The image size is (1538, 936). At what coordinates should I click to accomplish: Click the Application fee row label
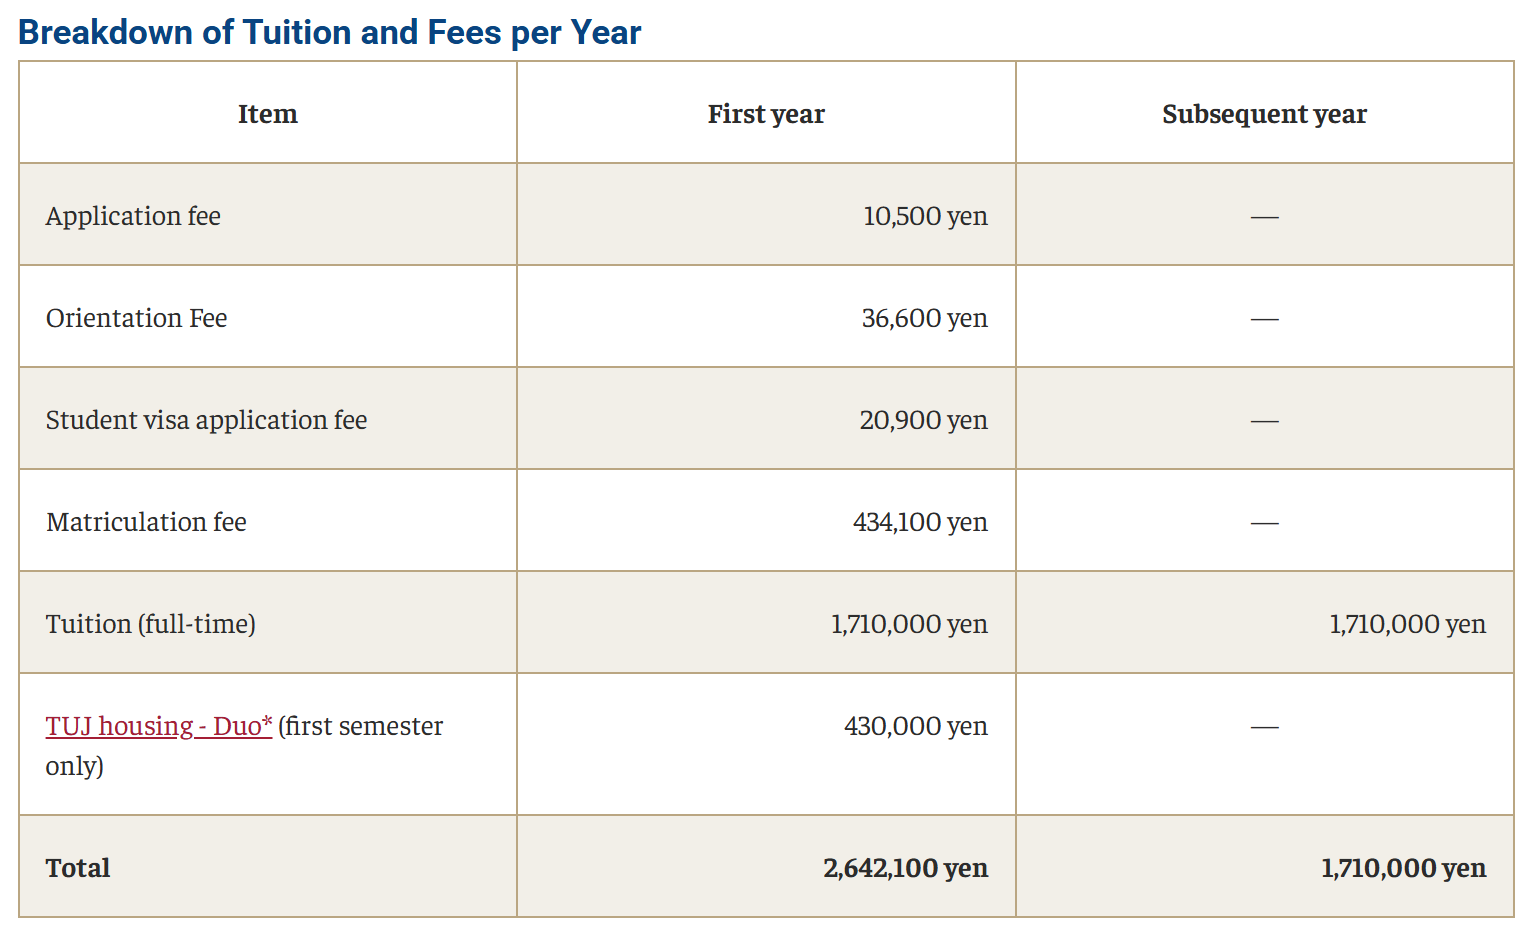[x=133, y=216]
